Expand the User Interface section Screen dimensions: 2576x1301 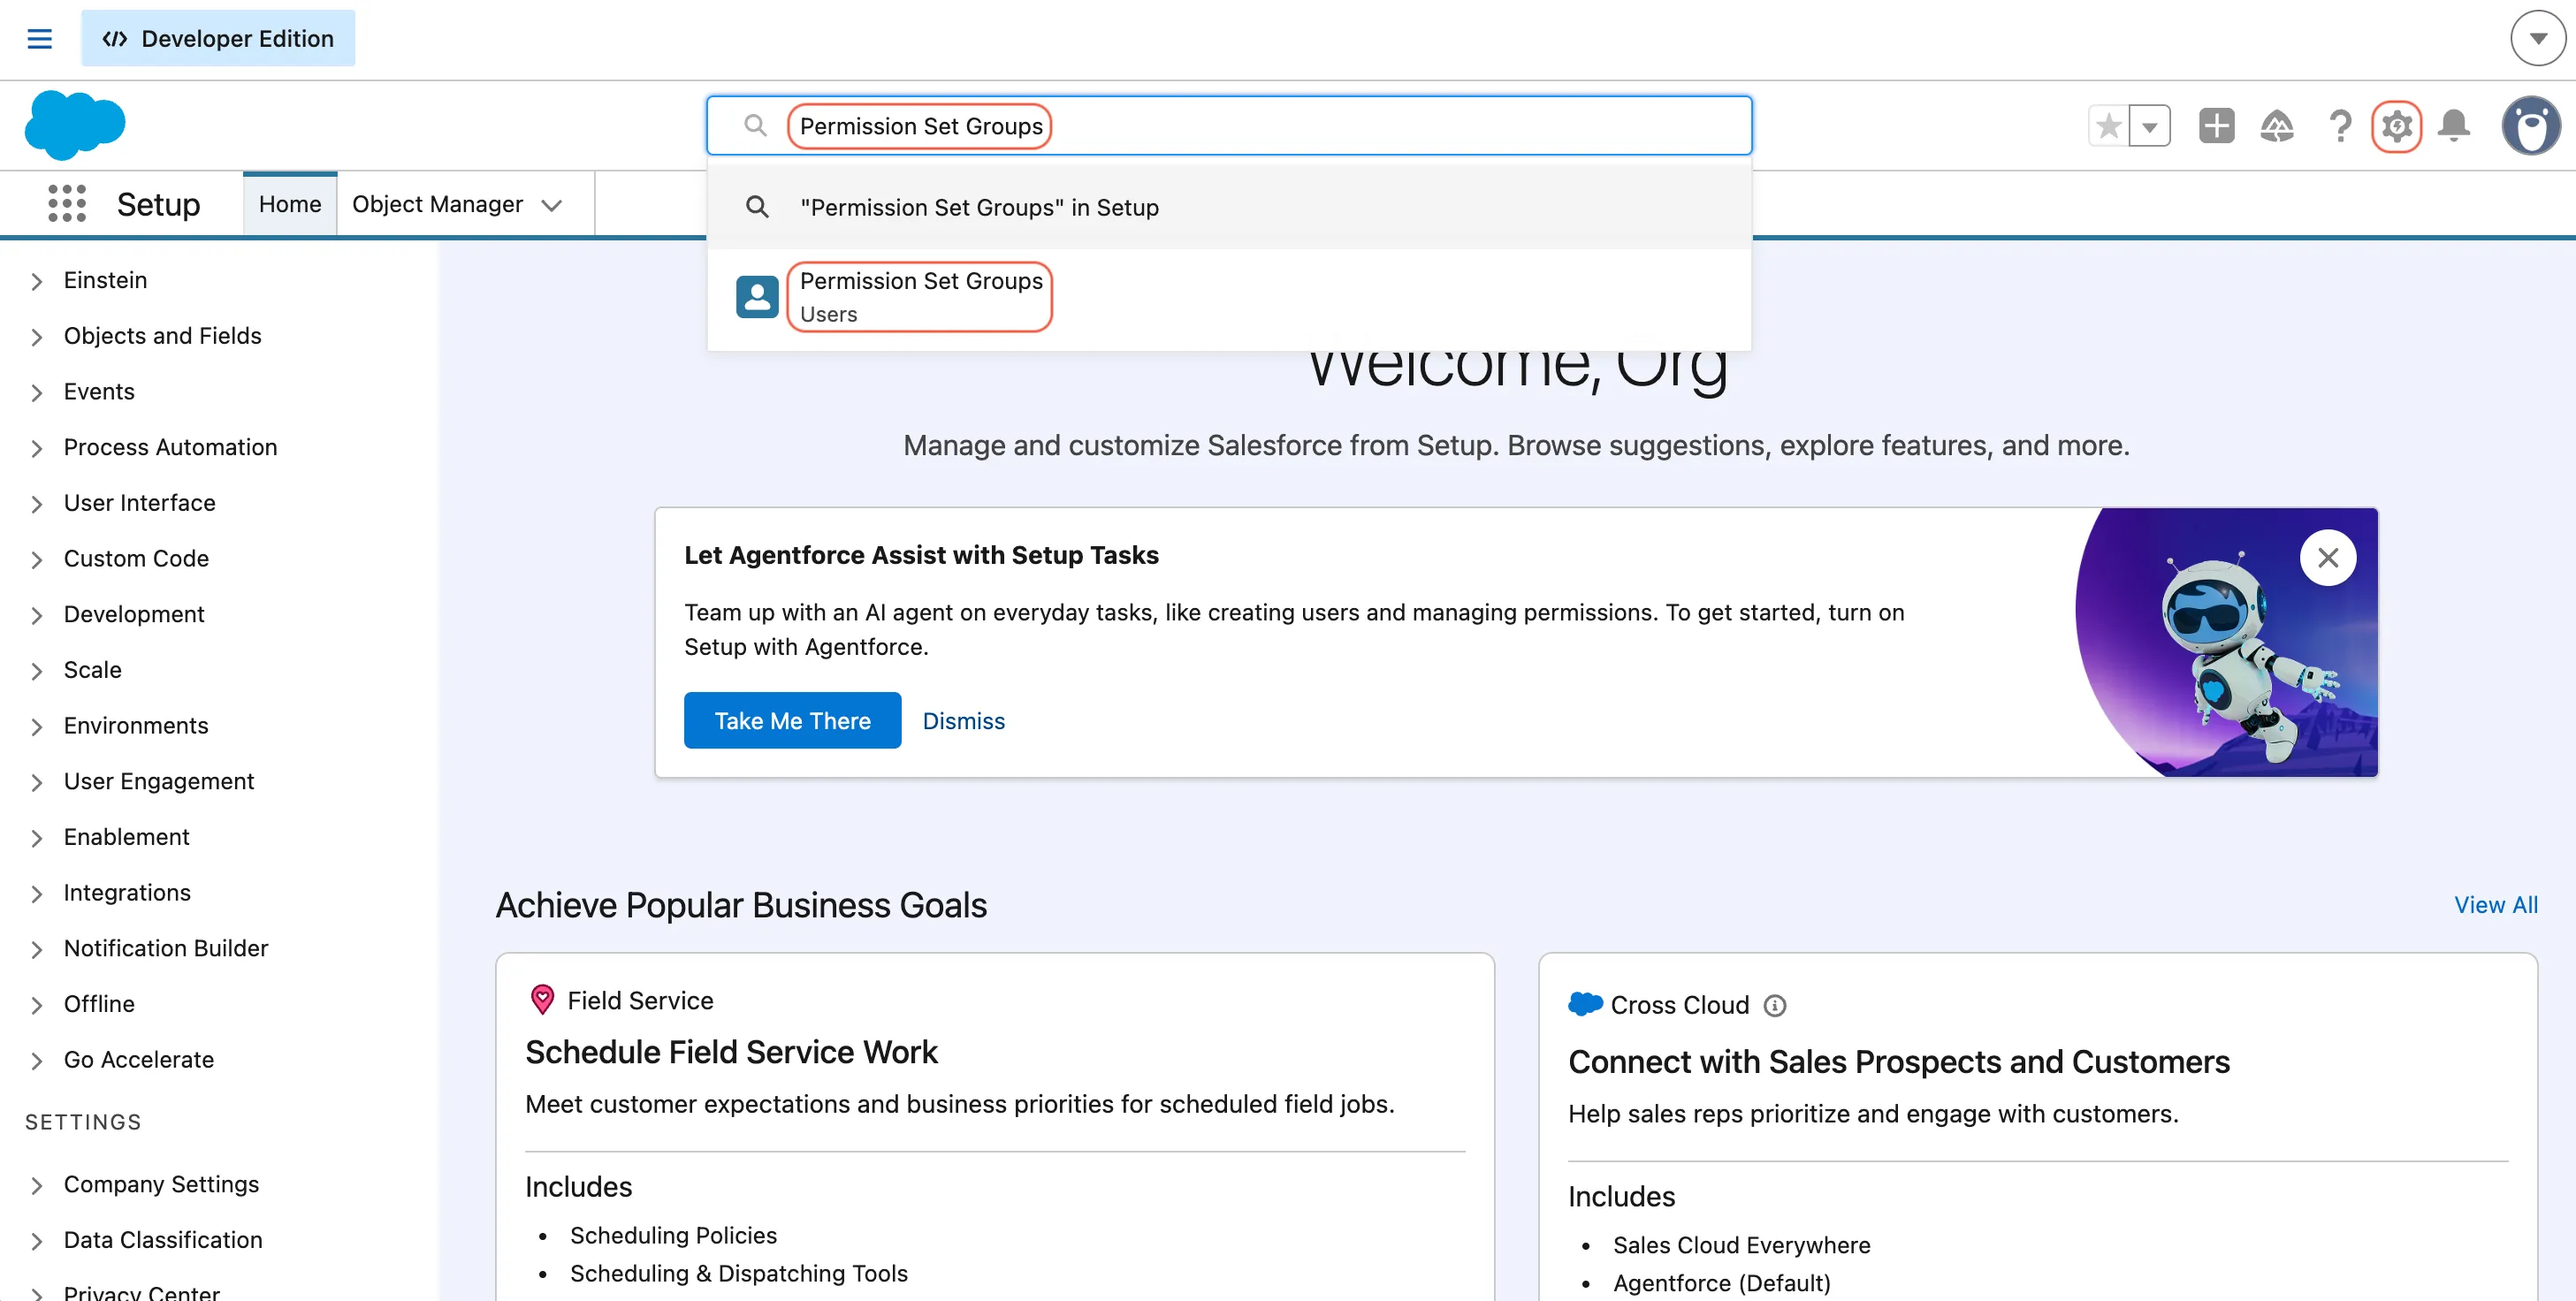(x=37, y=504)
